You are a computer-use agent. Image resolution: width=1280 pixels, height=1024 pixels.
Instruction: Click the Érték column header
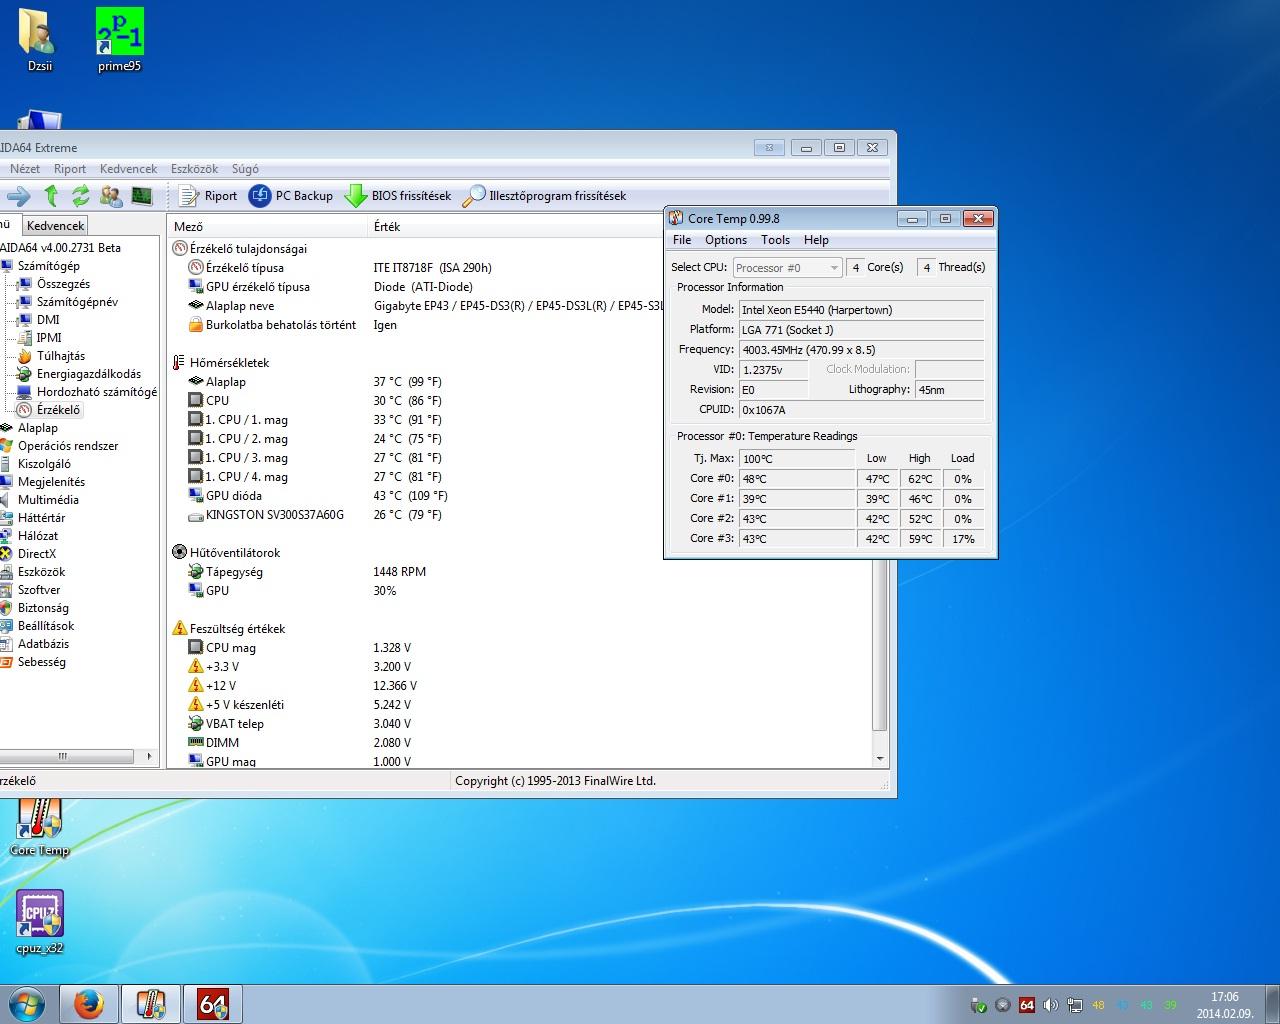[387, 227]
